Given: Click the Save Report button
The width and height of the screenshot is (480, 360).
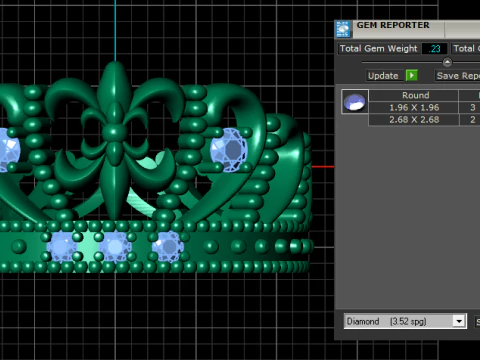Looking at the screenshot, I should tap(458, 76).
